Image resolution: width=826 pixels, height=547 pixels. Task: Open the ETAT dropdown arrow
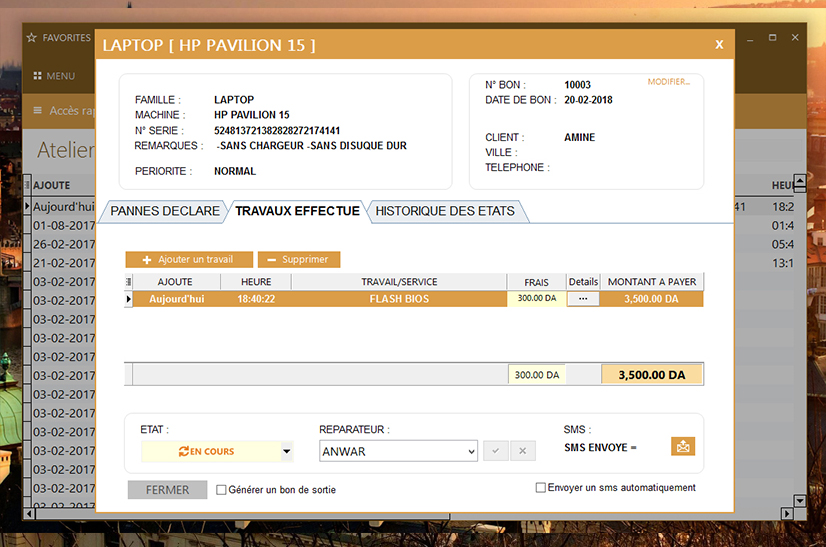pos(287,451)
